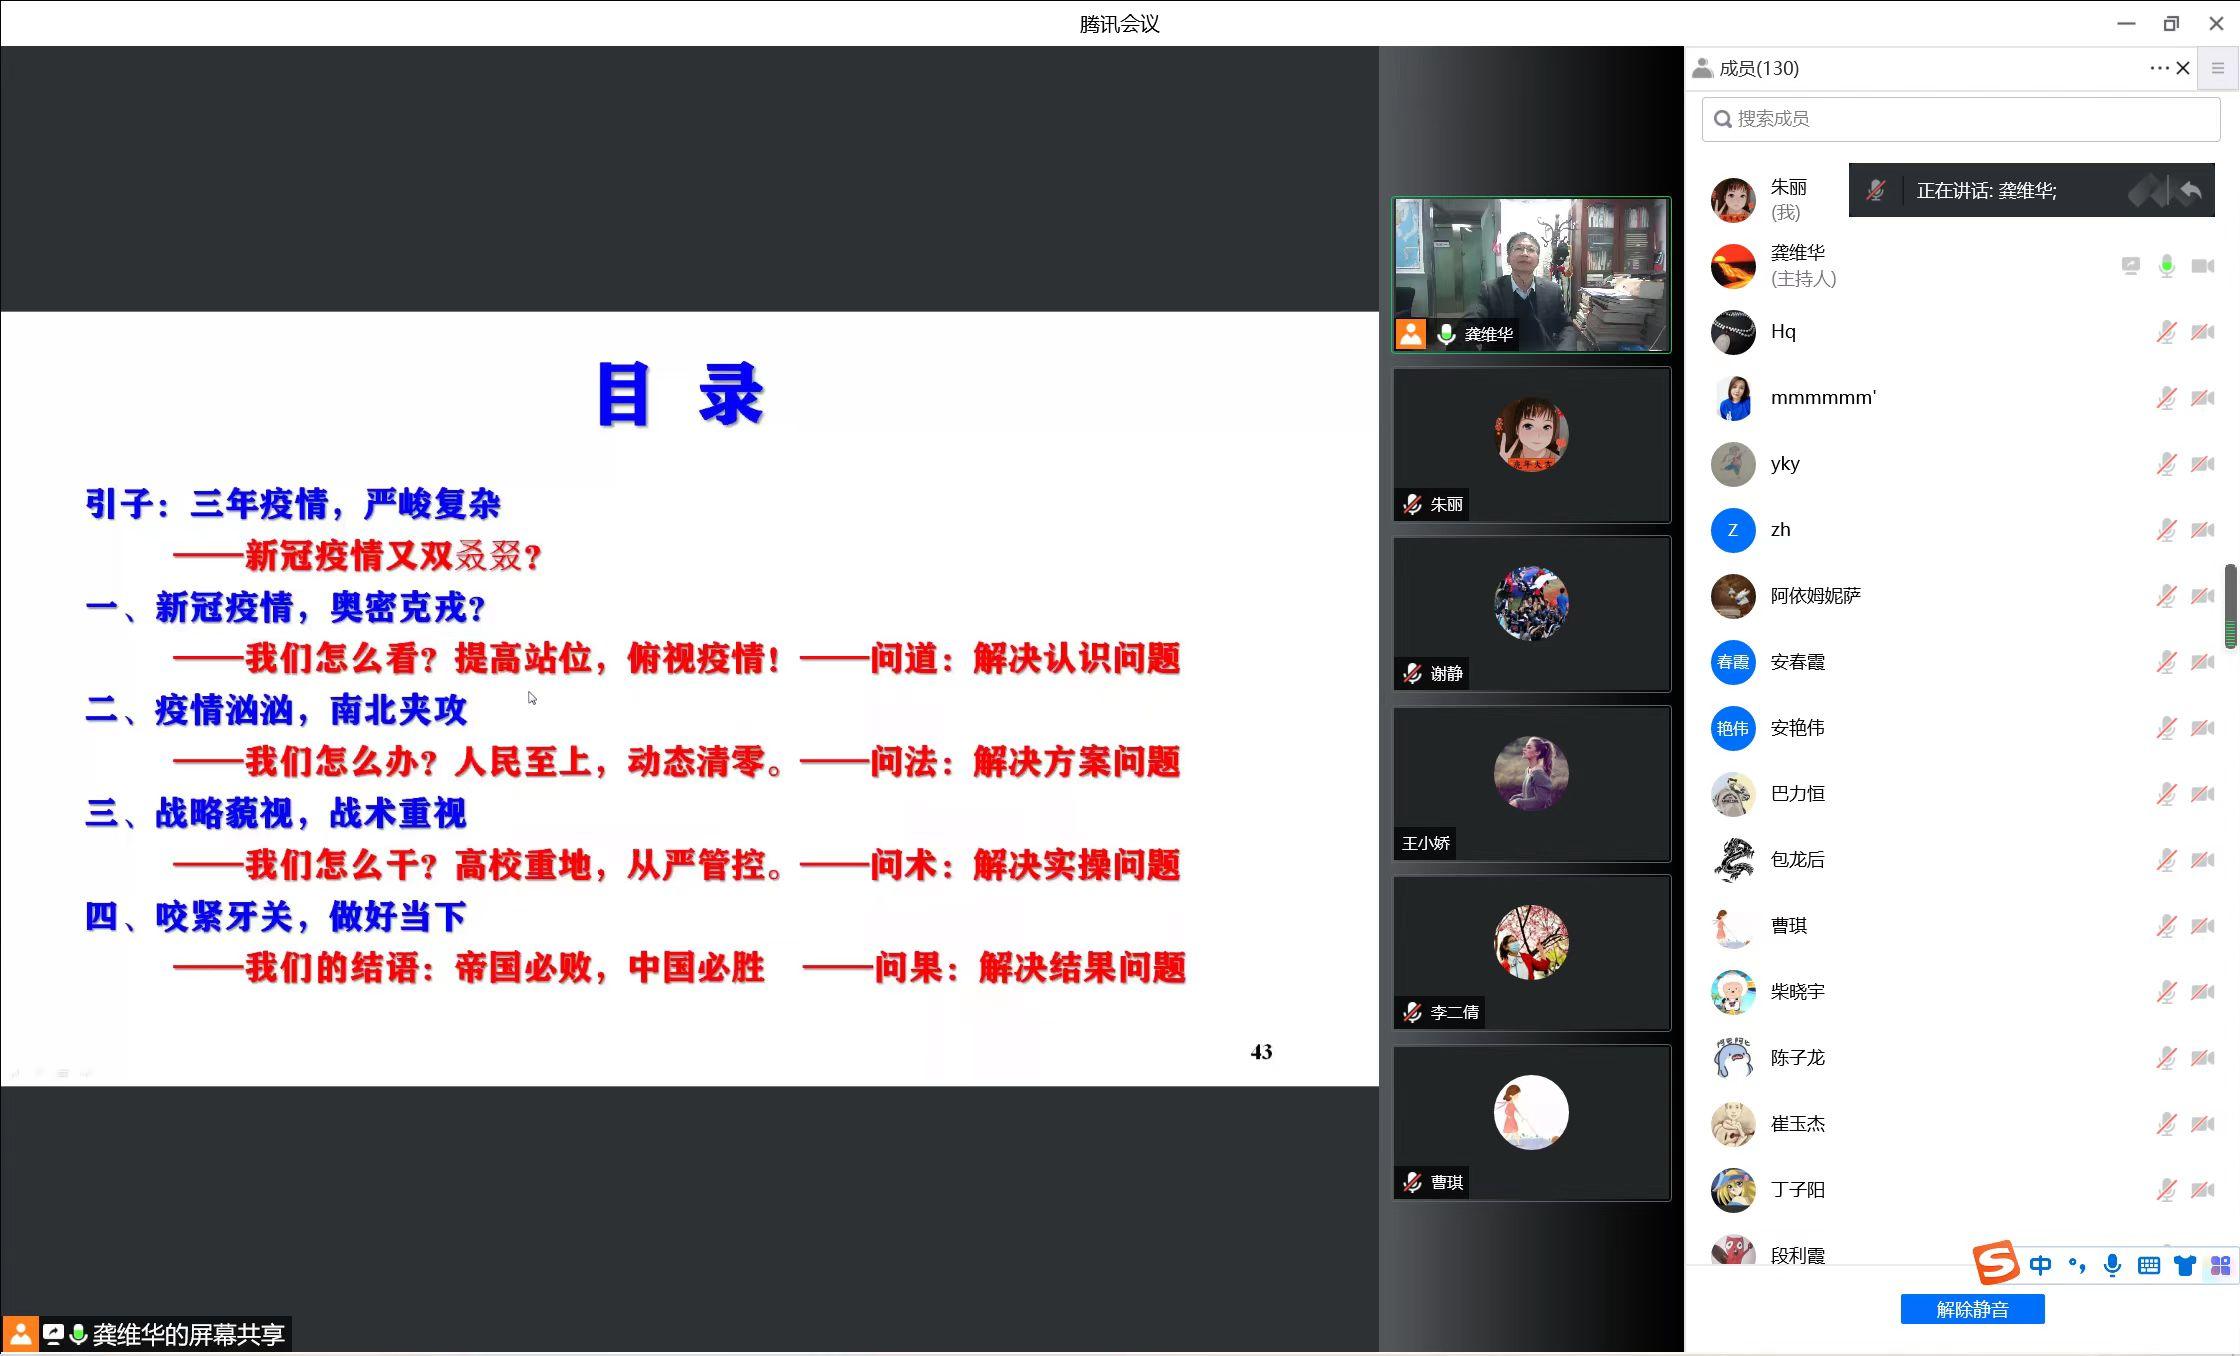Click 龚维华's green microphone icon in list

pyautogui.click(x=2166, y=266)
